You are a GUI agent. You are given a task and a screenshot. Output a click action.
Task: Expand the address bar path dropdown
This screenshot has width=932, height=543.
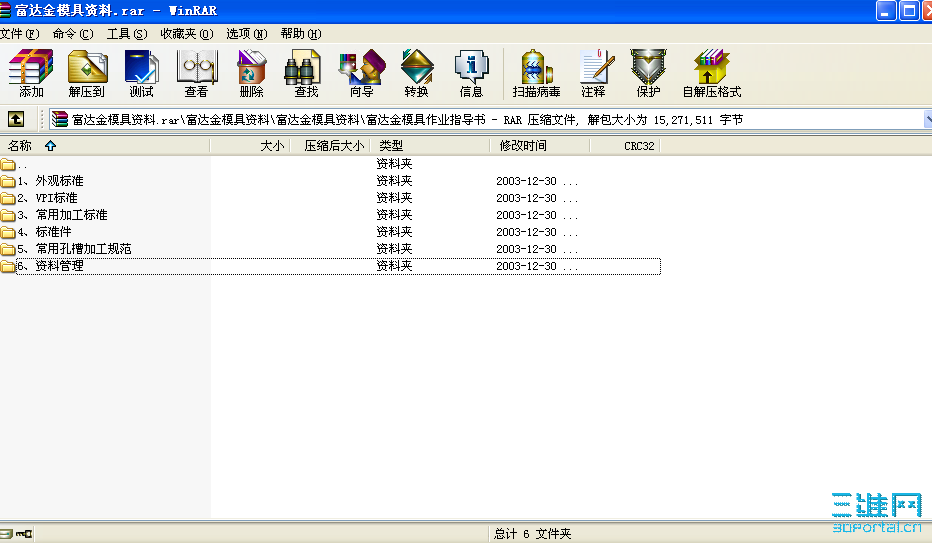tap(928, 119)
